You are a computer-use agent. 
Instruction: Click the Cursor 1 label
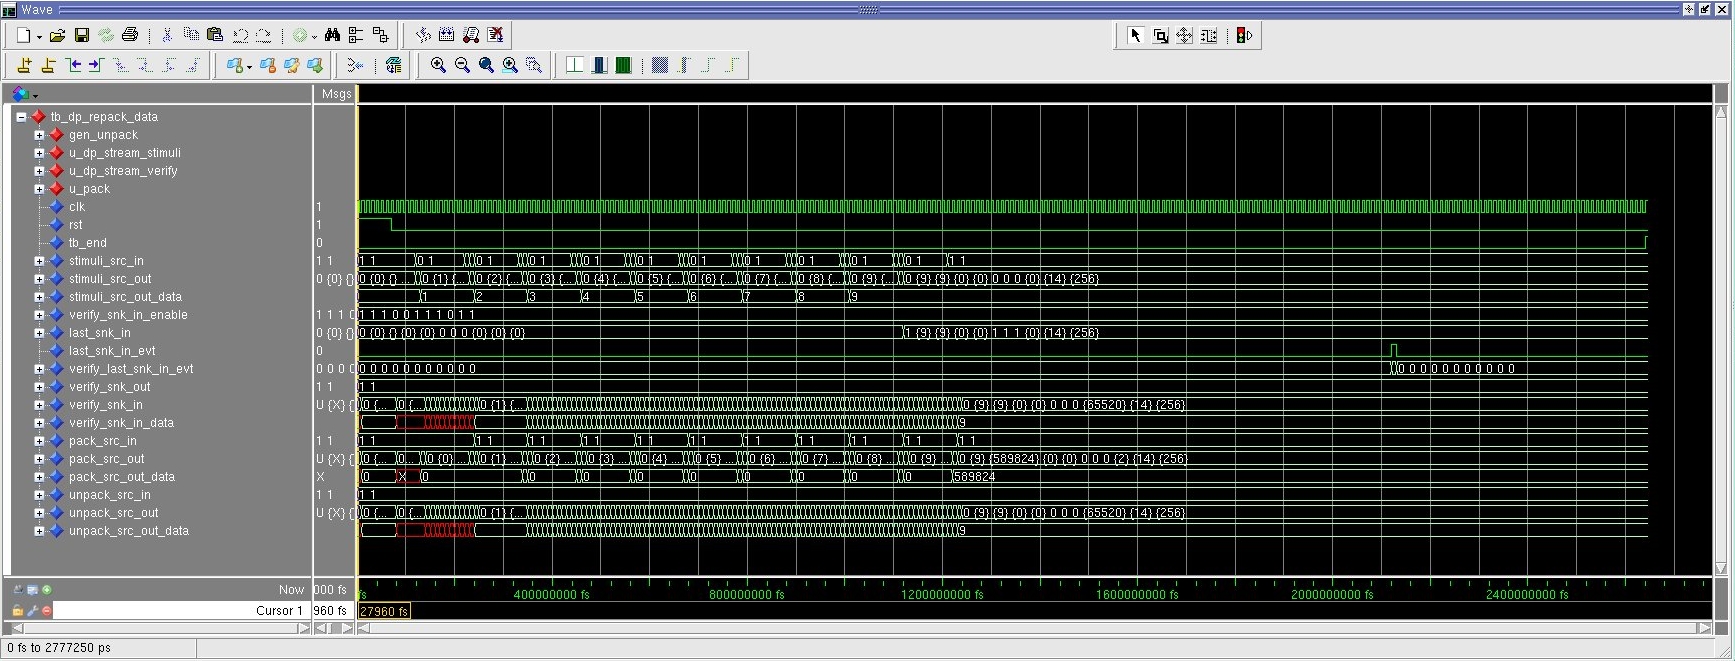pos(278,611)
